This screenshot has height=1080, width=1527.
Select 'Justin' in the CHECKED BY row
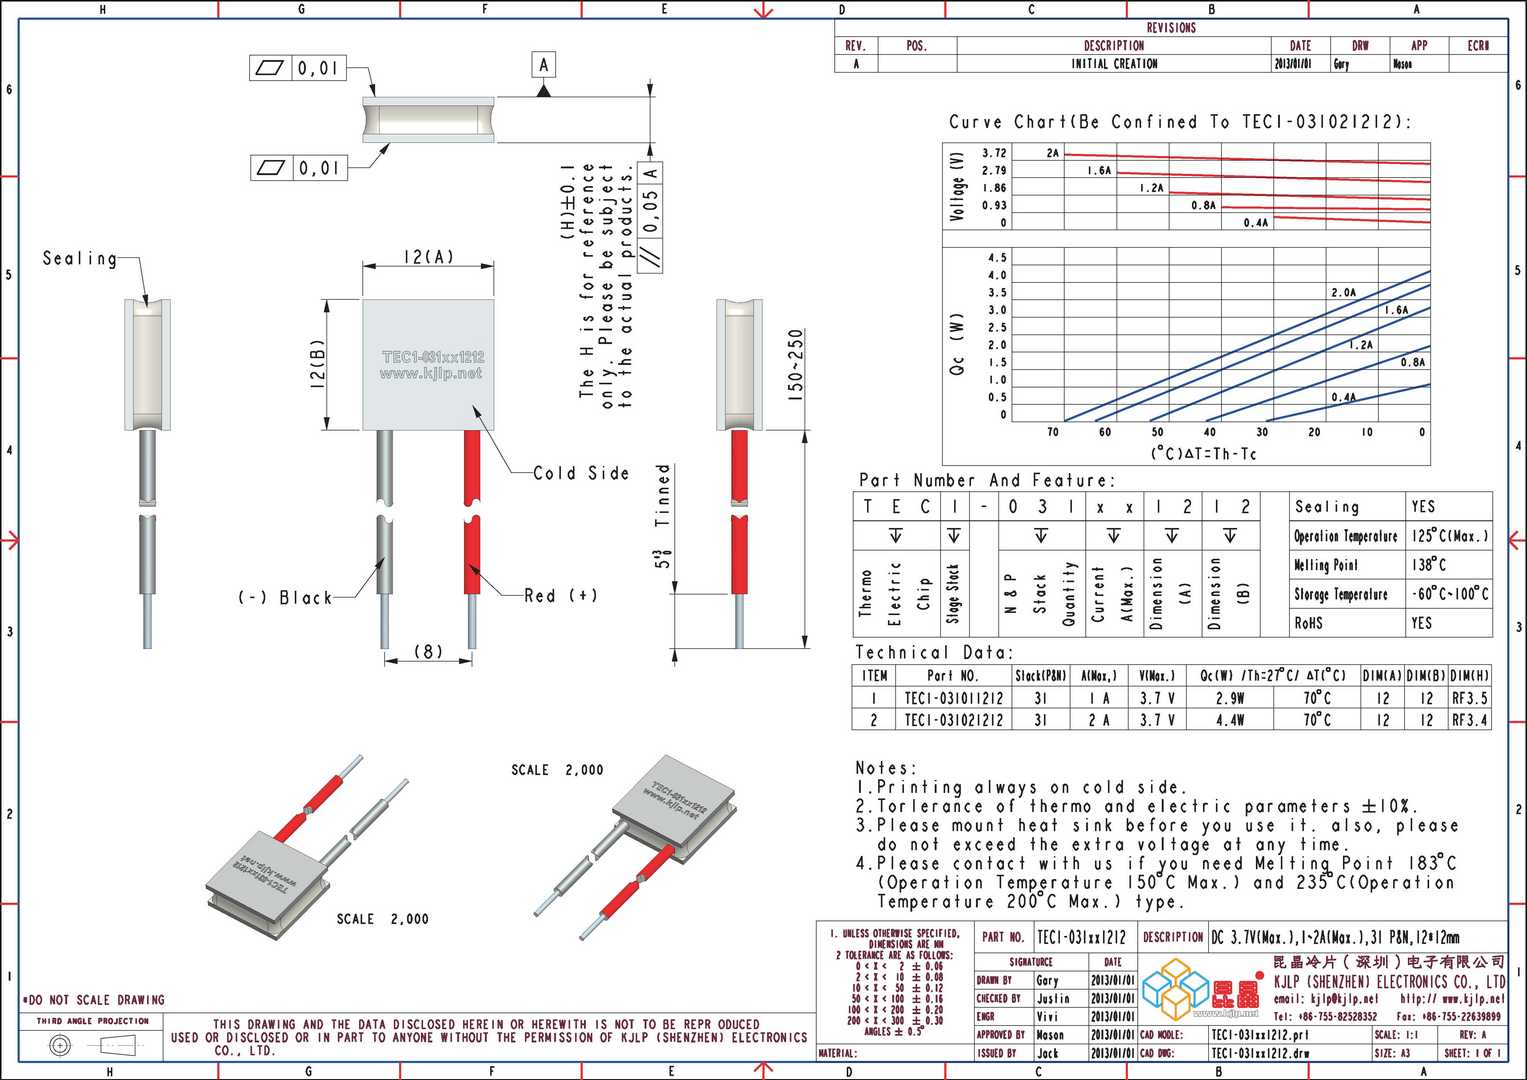click(x=1053, y=998)
